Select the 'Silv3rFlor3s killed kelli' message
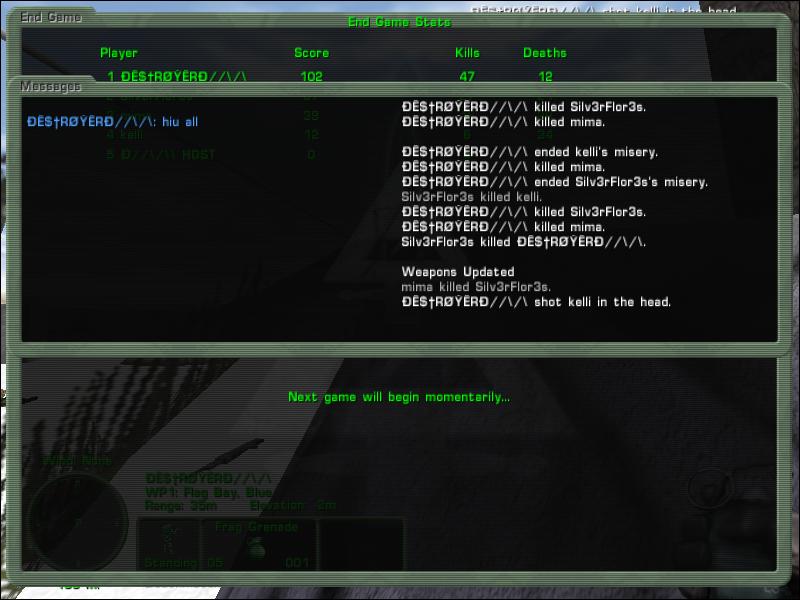The image size is (800, 600). [x=471, y=197]
